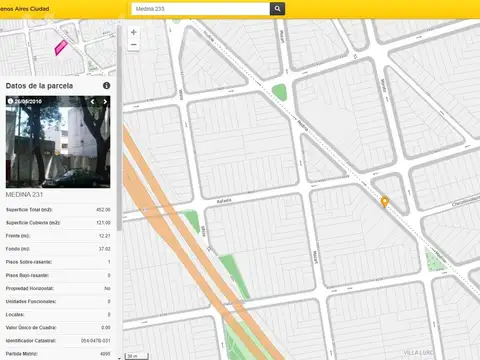Select Valor Único de Cuadra value 0.00
The width and height of the screenshot is (480, 360).
pos(106,328)
